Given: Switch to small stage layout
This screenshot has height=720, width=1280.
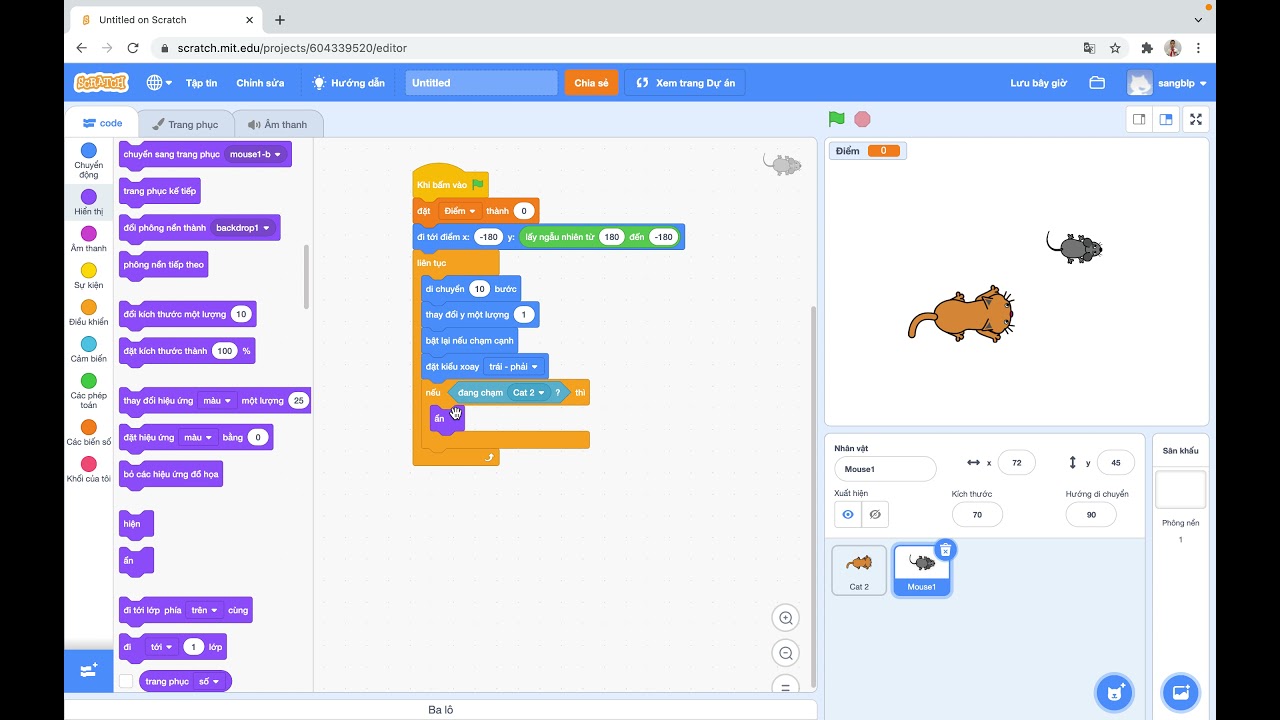Looking at the screenshot, I should click(x=1139, y=119).
